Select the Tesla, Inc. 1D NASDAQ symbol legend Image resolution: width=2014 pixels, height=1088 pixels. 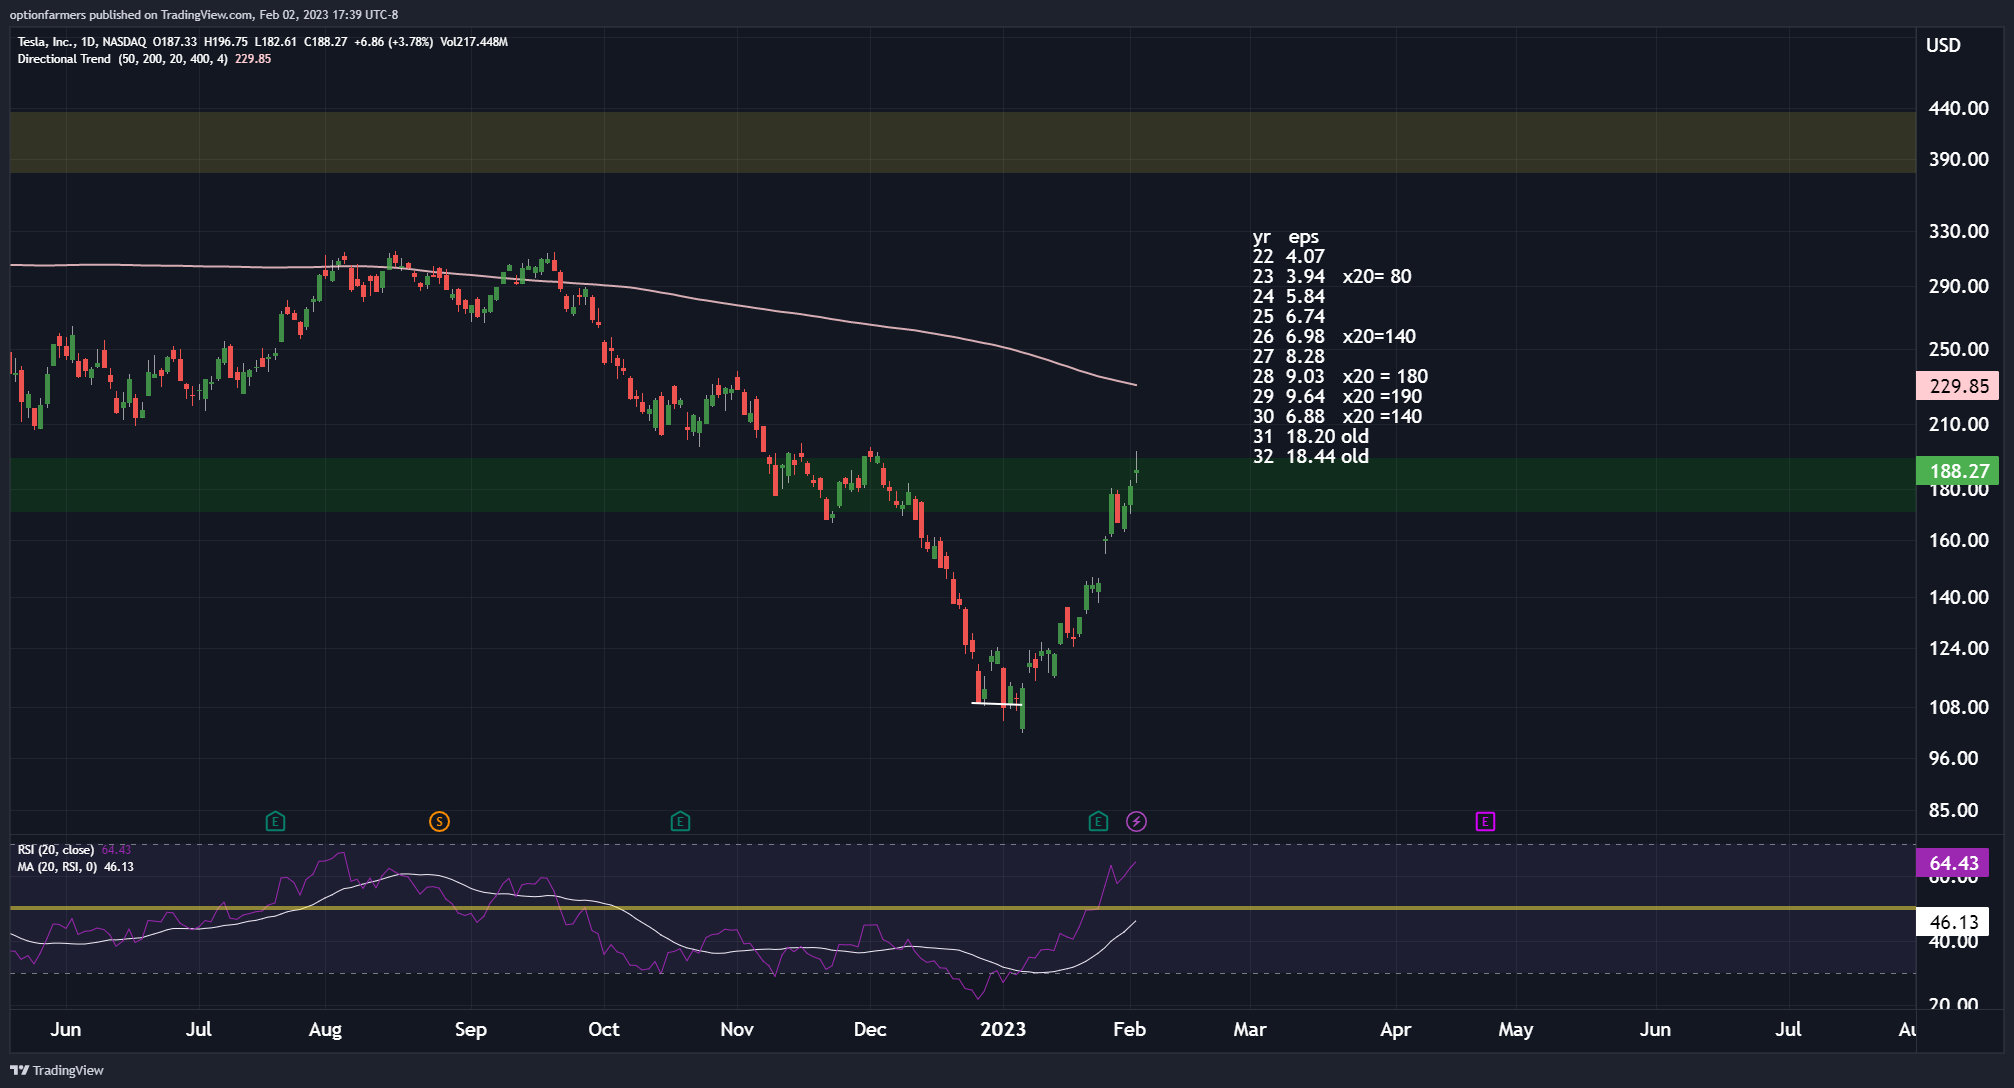pyautogui.click(x=262, y=42)
